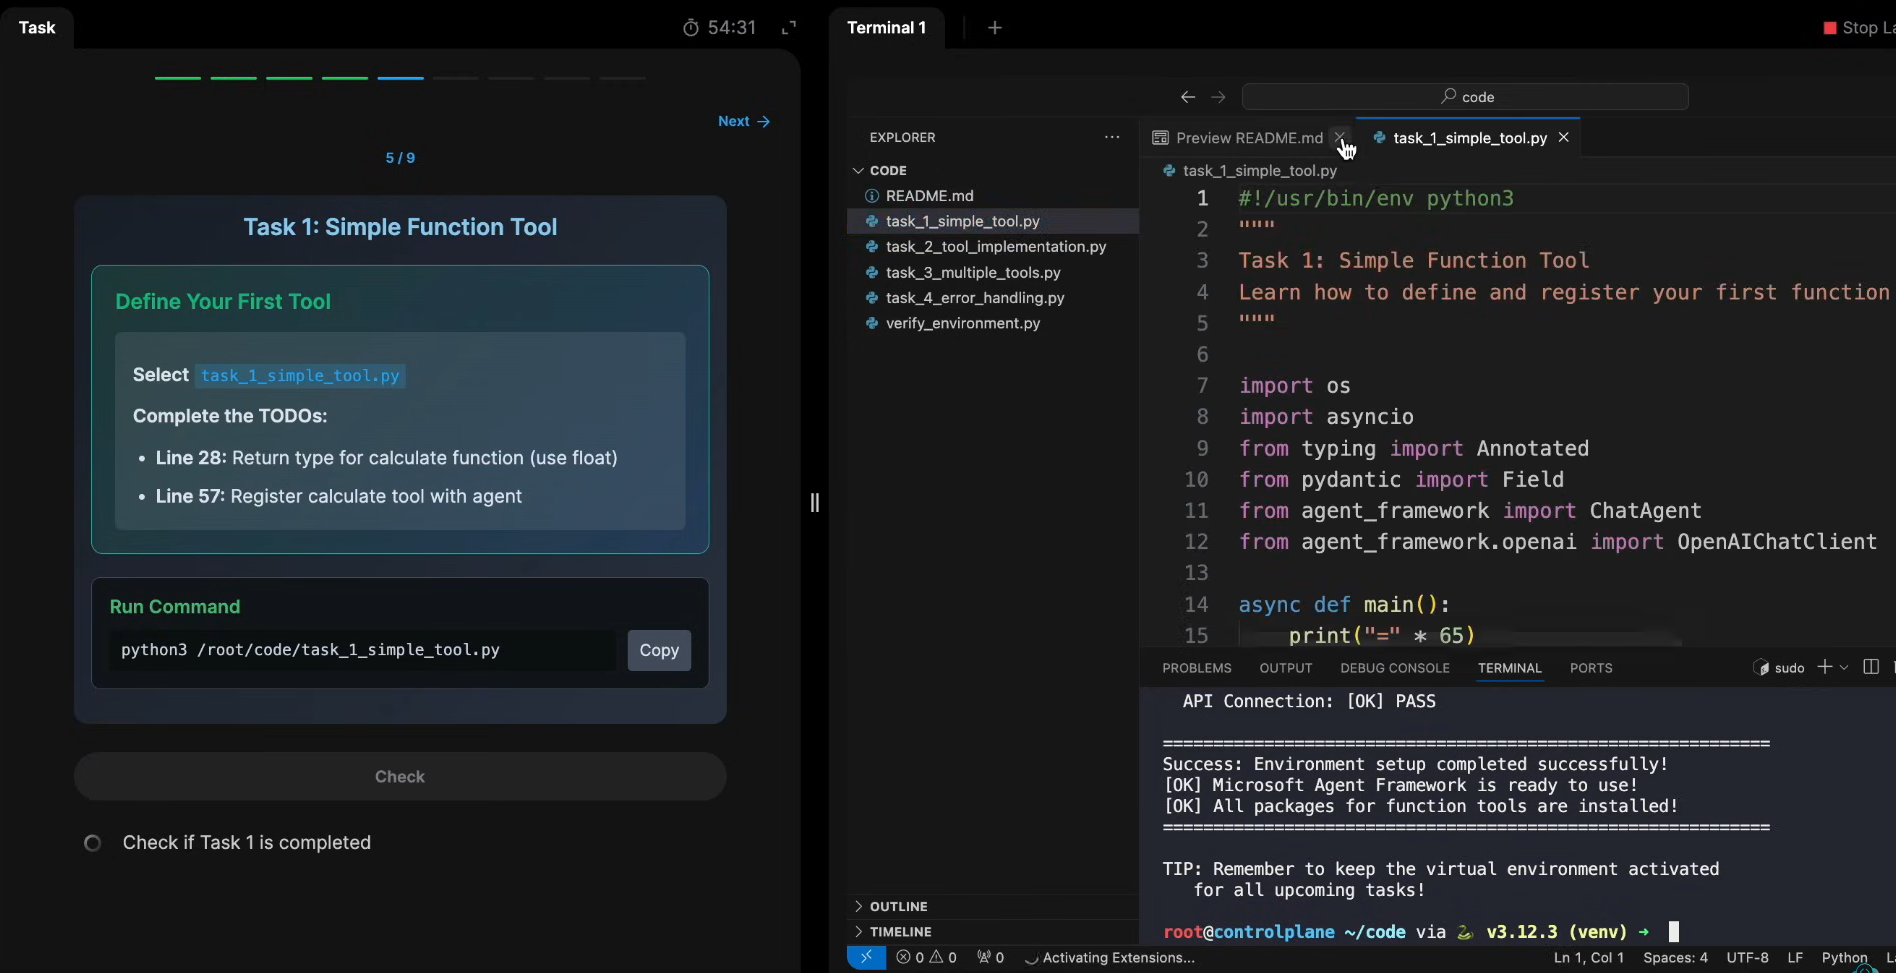Image resolution: width=1896 pixels, height=973 pixels.
Task: Click the Stop Lab red square icon
Action: click(1830, 28)
